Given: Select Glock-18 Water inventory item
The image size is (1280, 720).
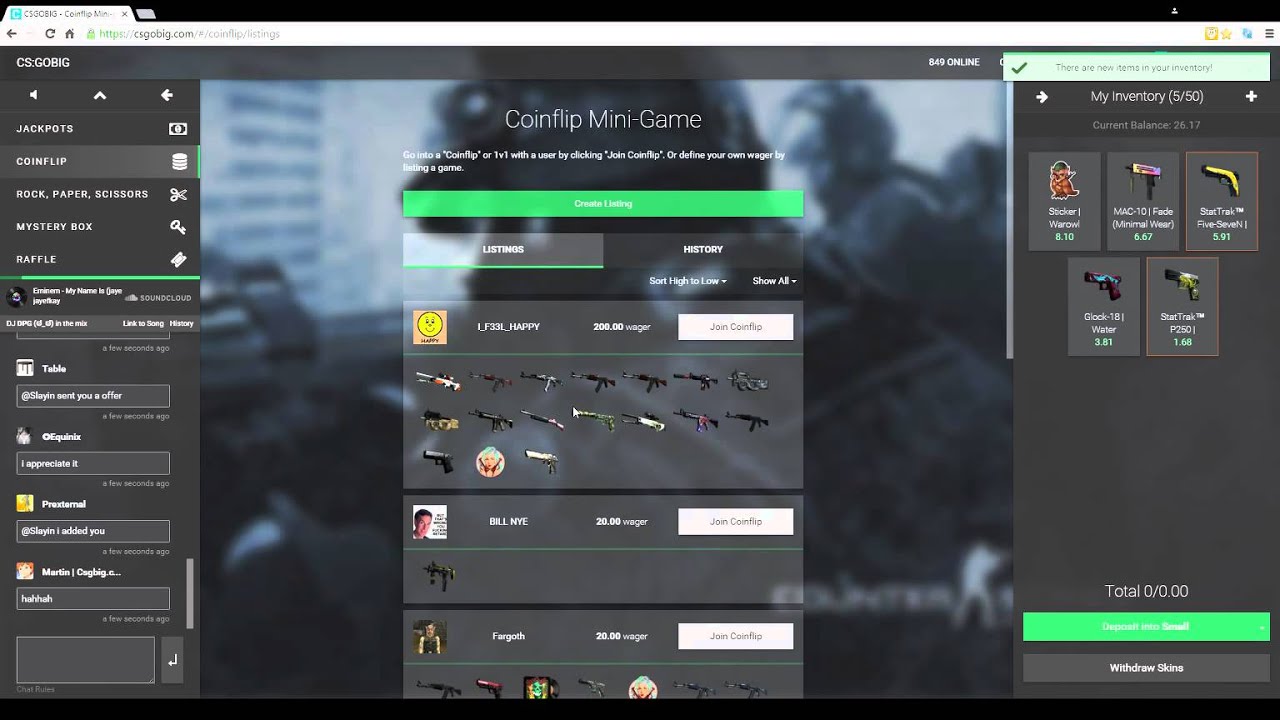Looking at the screenshot, I should coord(1104,306).
